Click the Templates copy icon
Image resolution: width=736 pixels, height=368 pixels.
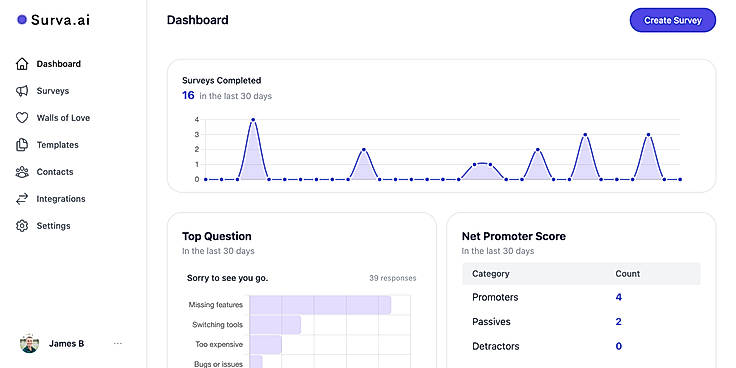22,145
